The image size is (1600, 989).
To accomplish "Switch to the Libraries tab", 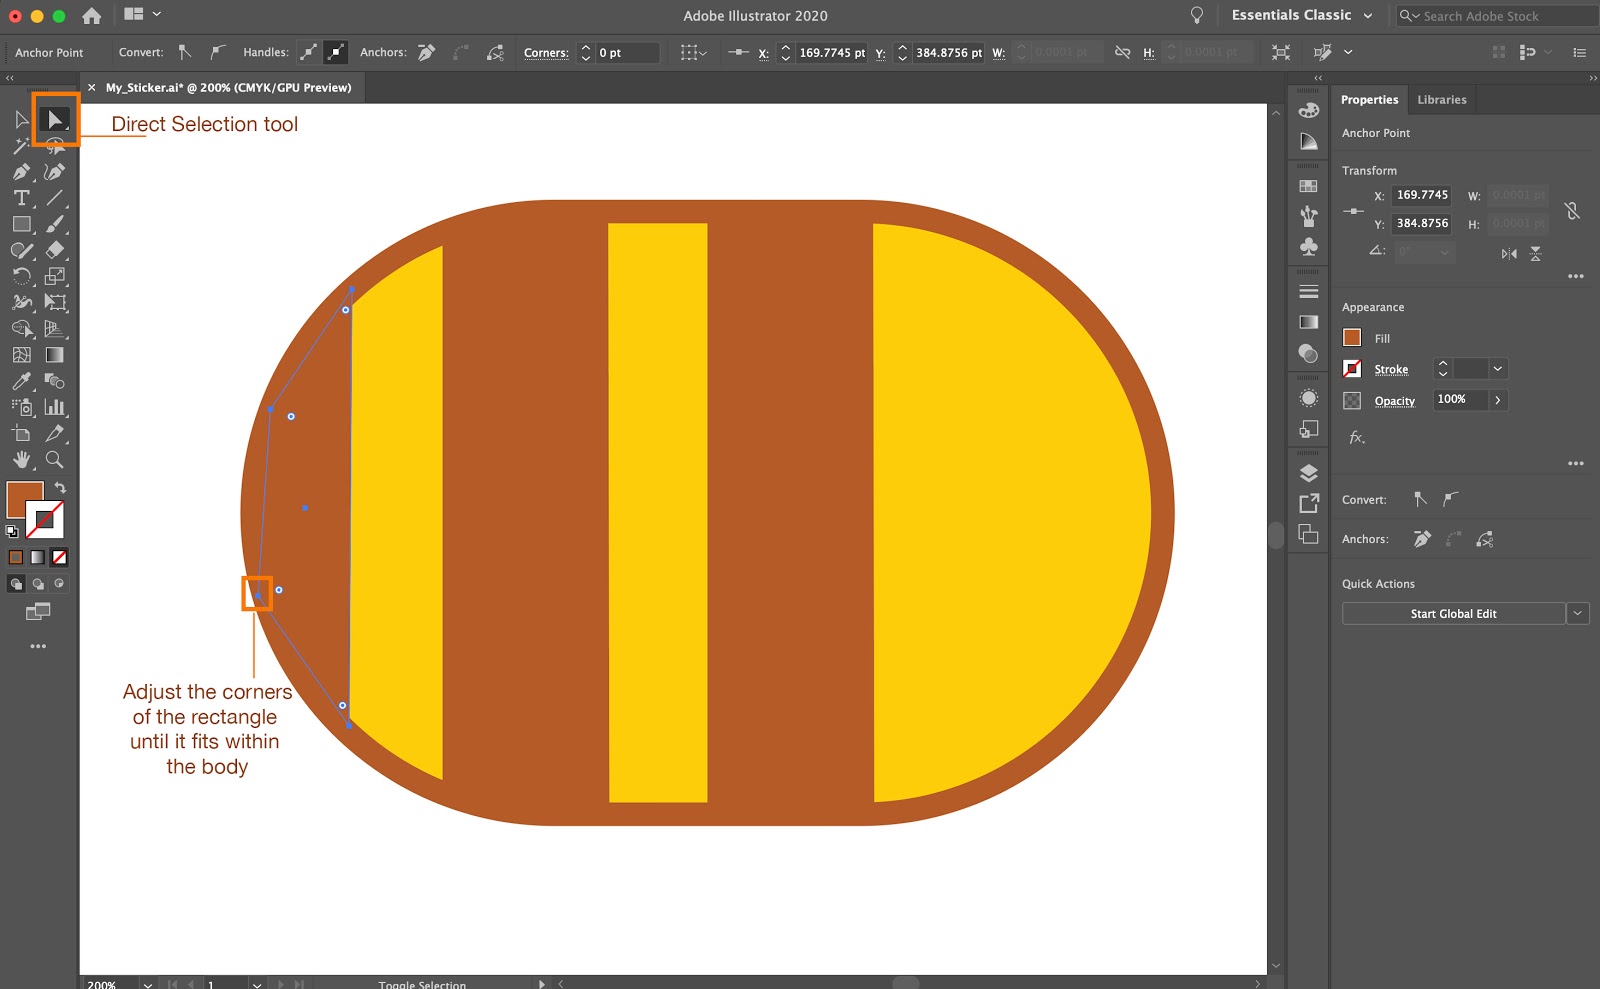I will (1441, 99).
